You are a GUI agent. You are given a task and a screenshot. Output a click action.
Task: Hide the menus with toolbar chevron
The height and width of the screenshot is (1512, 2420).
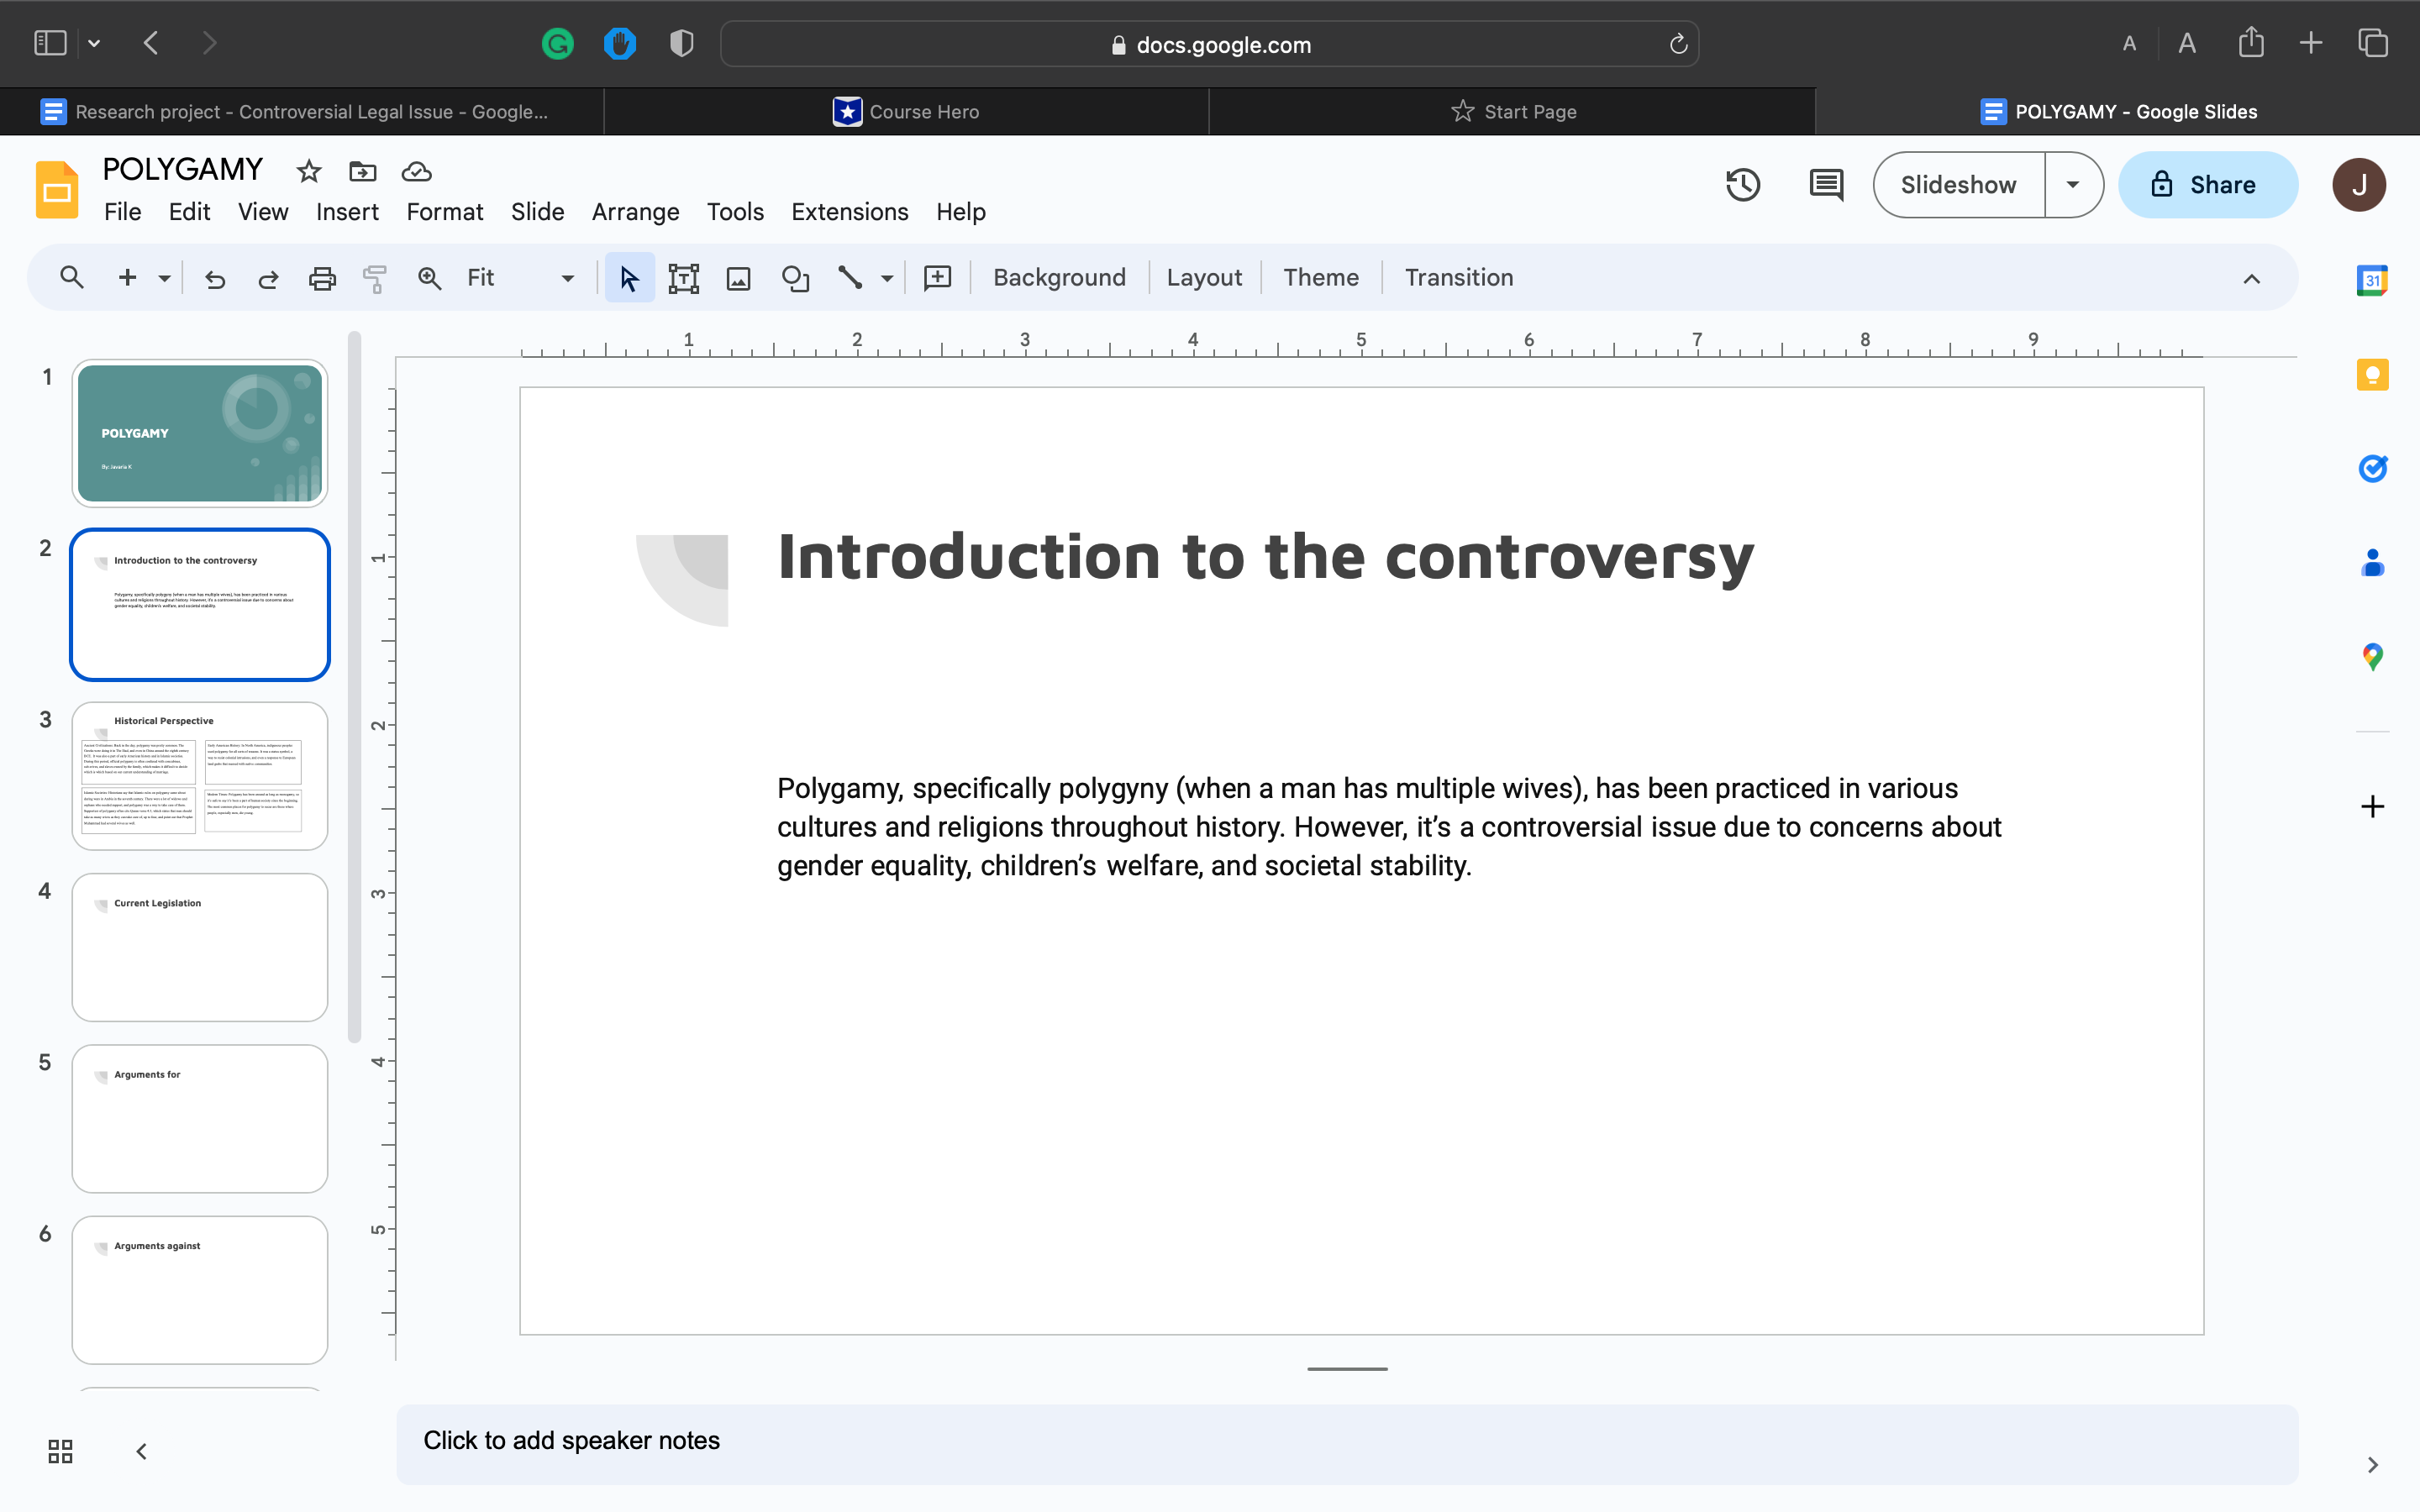(2251, 279)
